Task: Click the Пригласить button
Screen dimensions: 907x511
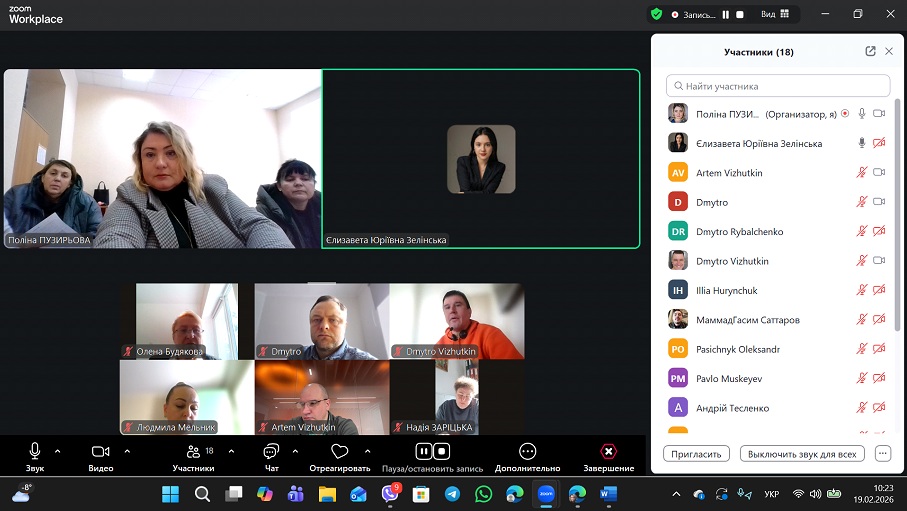Action: pos(696,453)
